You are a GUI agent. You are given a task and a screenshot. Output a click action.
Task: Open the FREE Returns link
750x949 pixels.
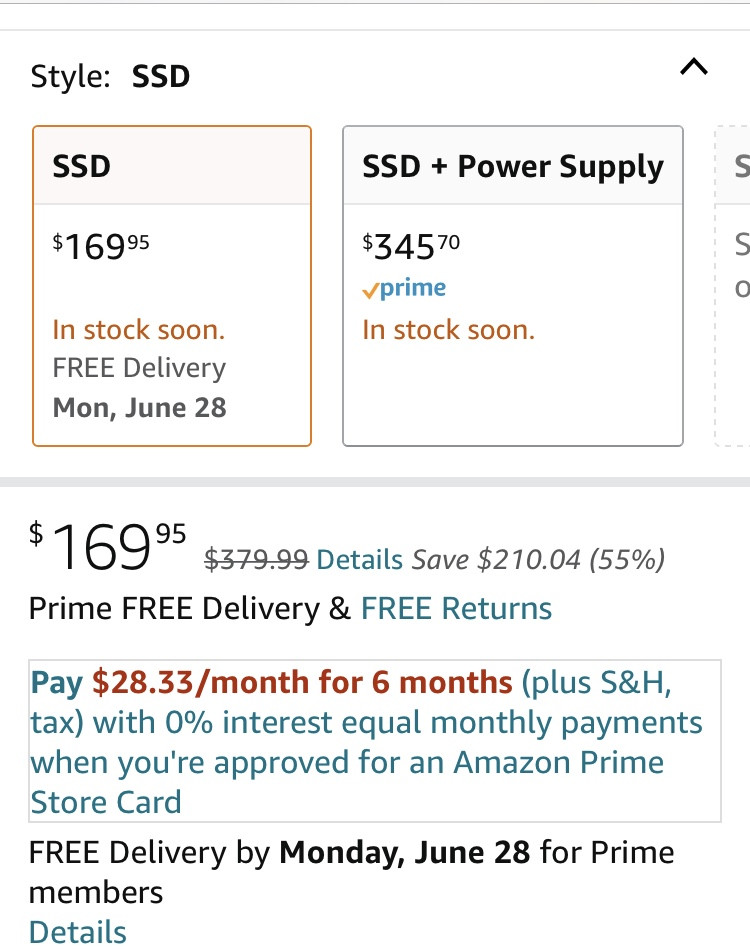point(456,608)
